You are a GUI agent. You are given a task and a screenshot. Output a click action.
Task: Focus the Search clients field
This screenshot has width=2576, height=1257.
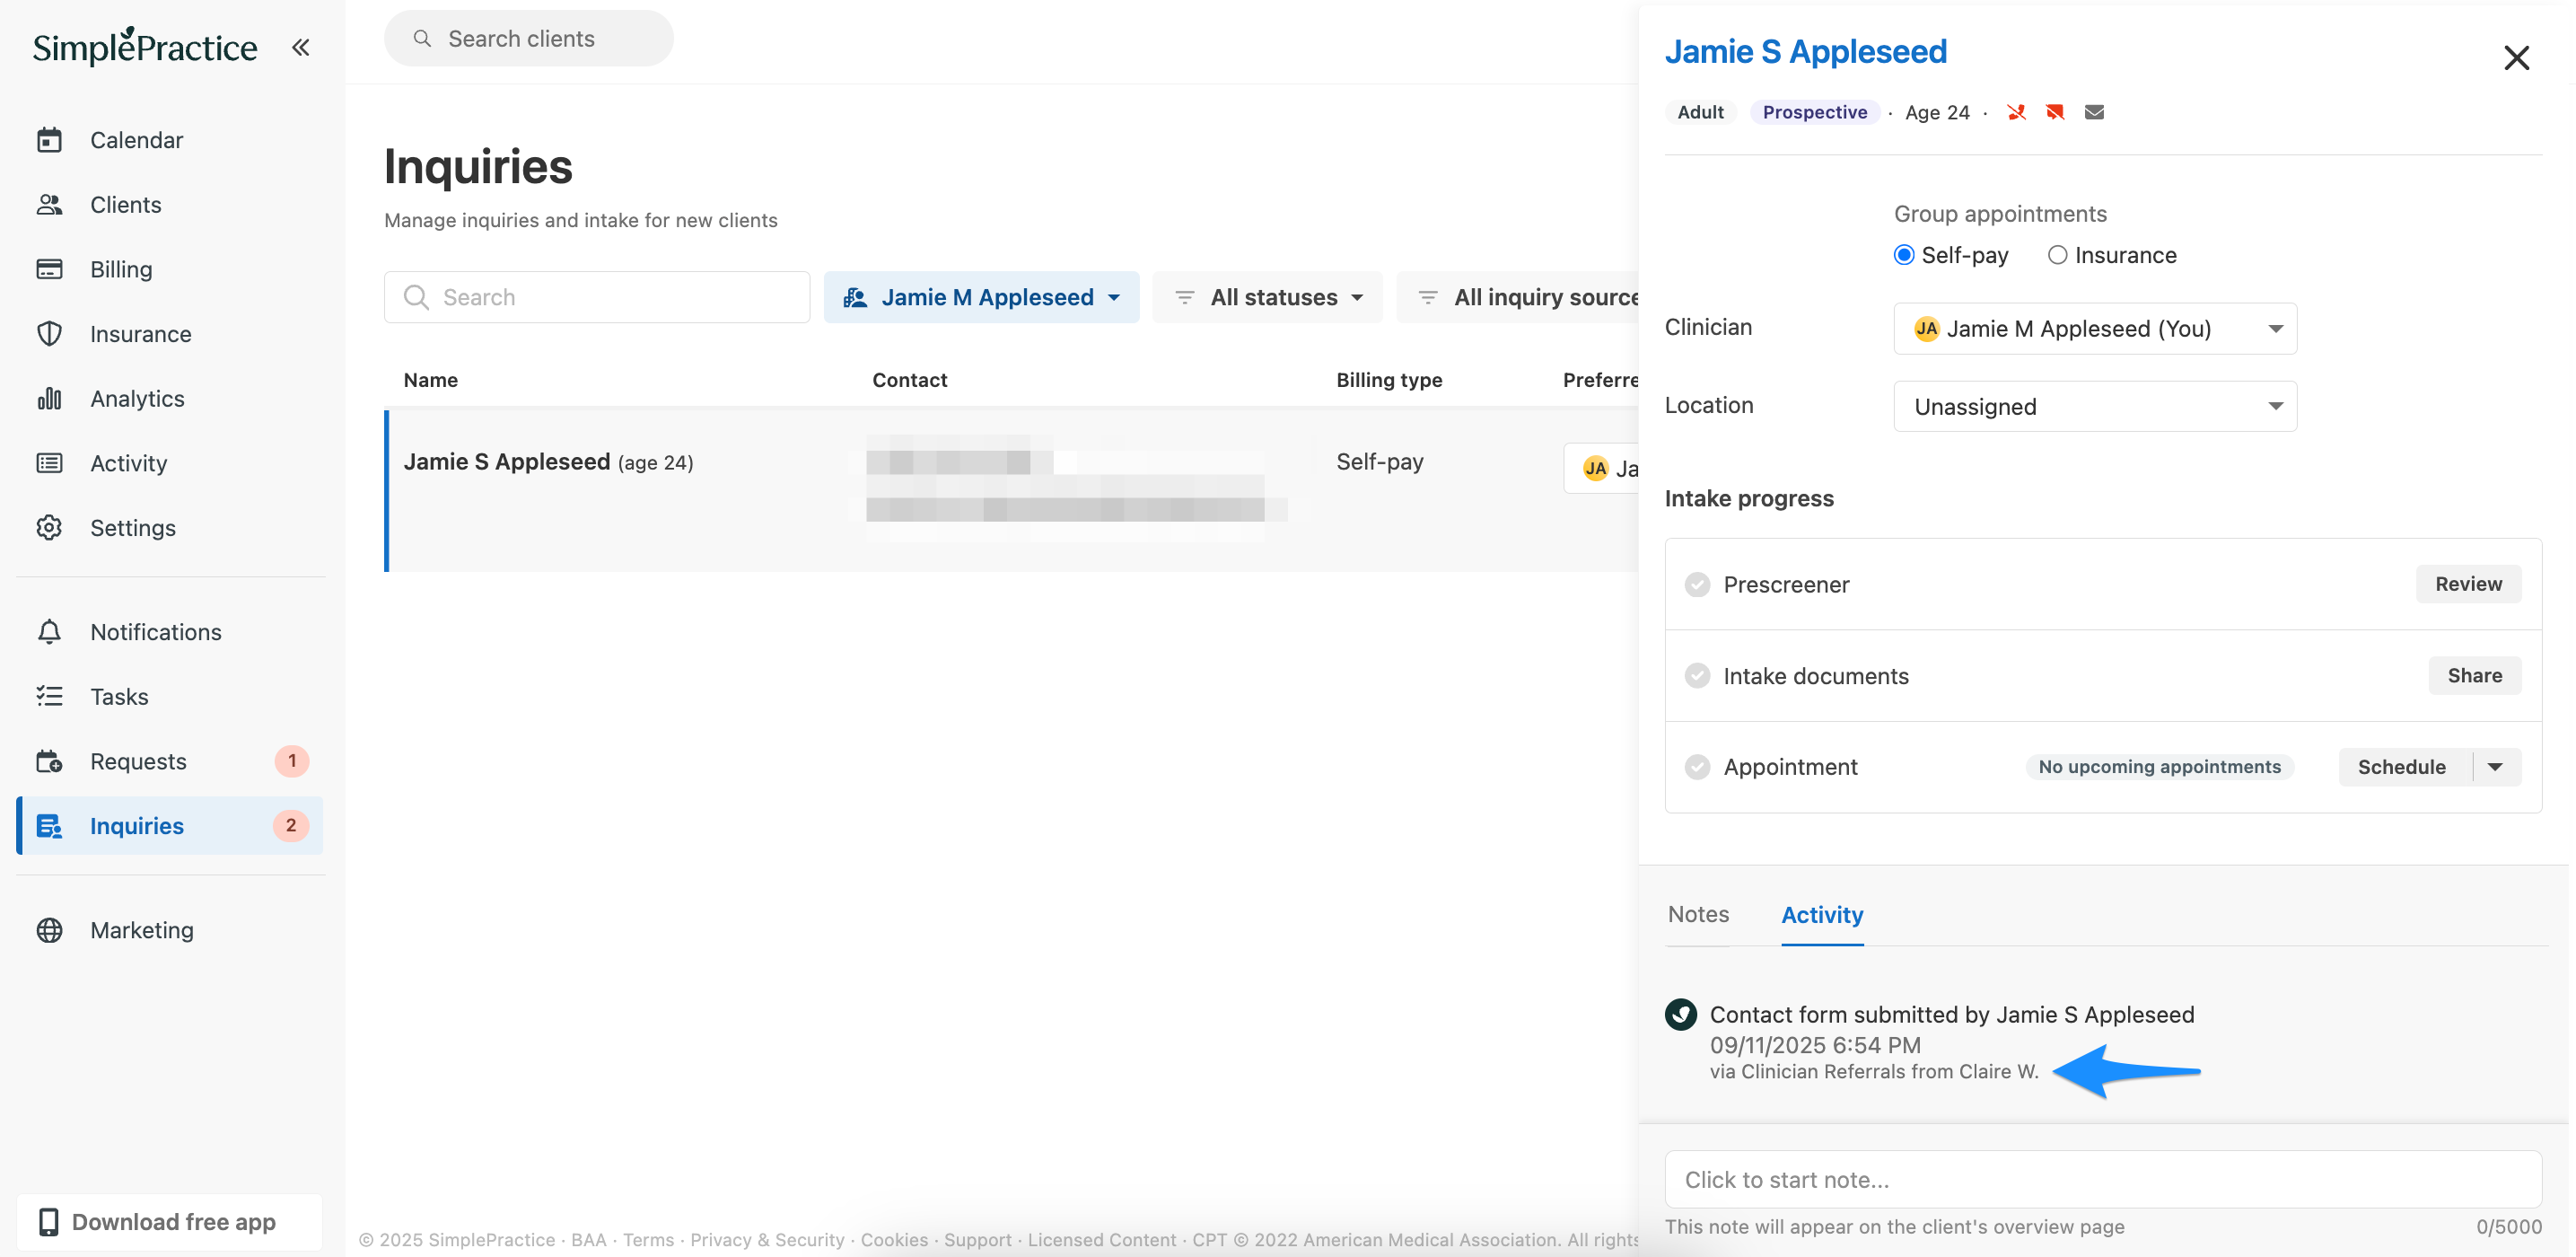click(528, 38)
